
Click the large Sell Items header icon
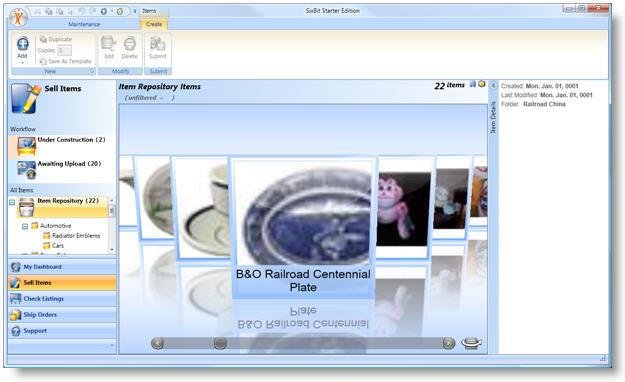(26, 98)
